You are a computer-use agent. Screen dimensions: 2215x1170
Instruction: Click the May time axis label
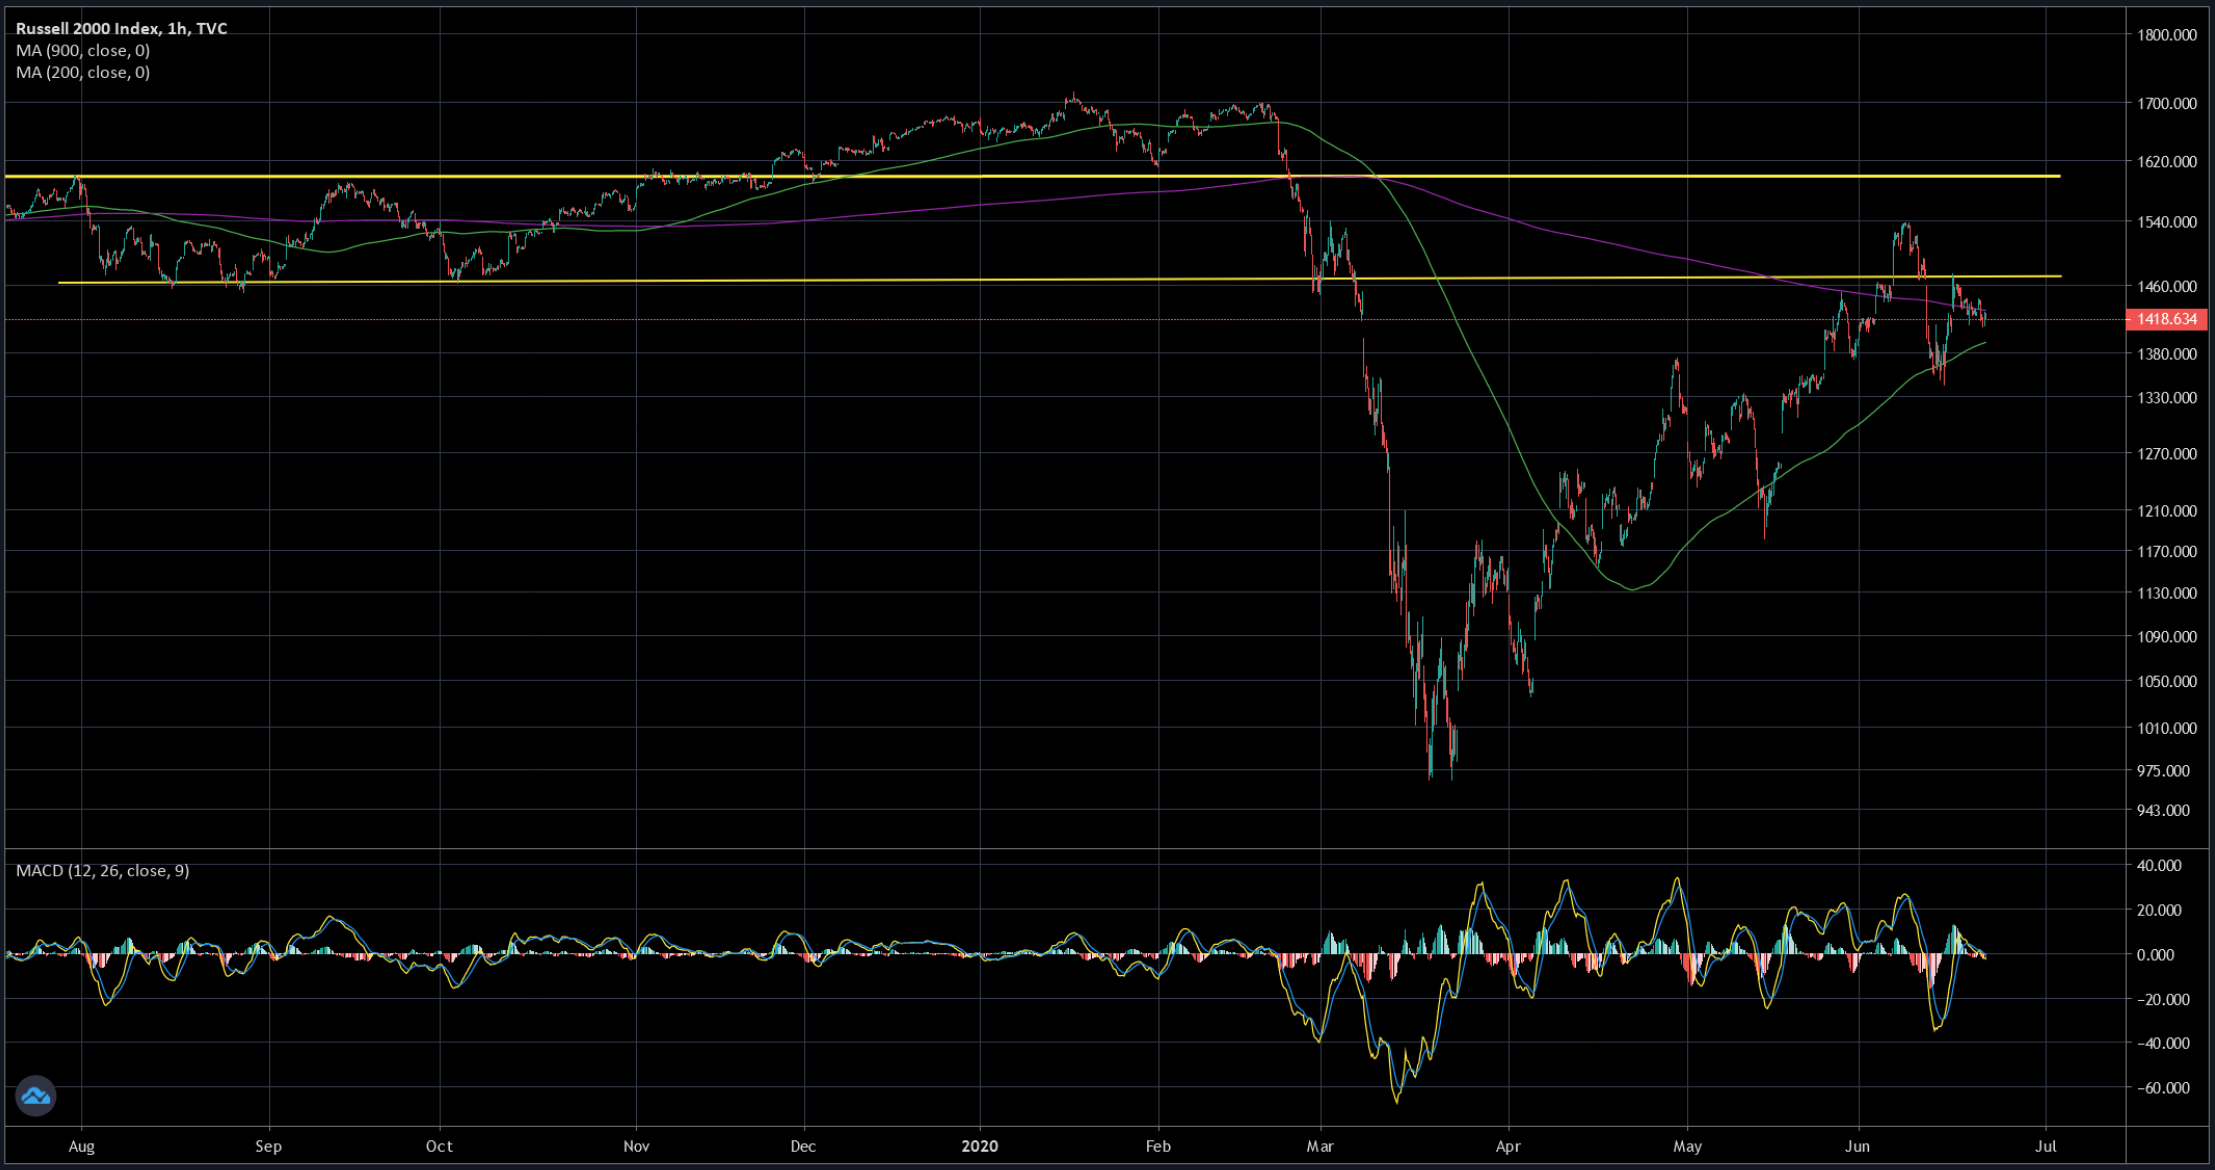(1687, 1147)
